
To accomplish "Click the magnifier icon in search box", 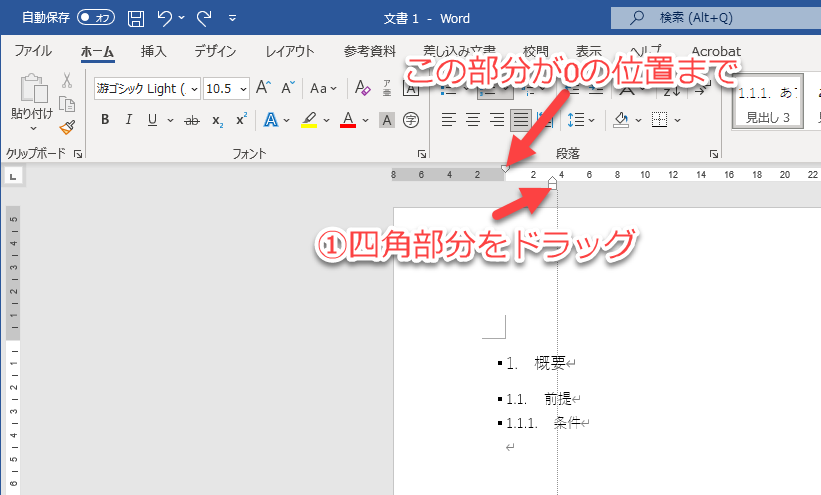I will [x=636, y=18].
